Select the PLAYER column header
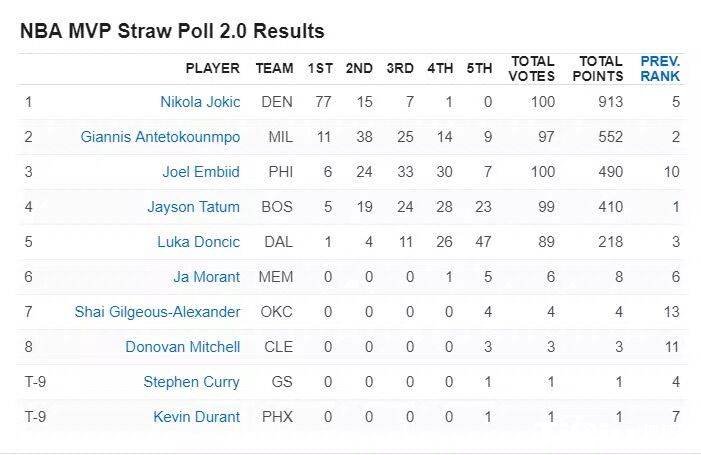The image size is (701, 455). [212, 68]
